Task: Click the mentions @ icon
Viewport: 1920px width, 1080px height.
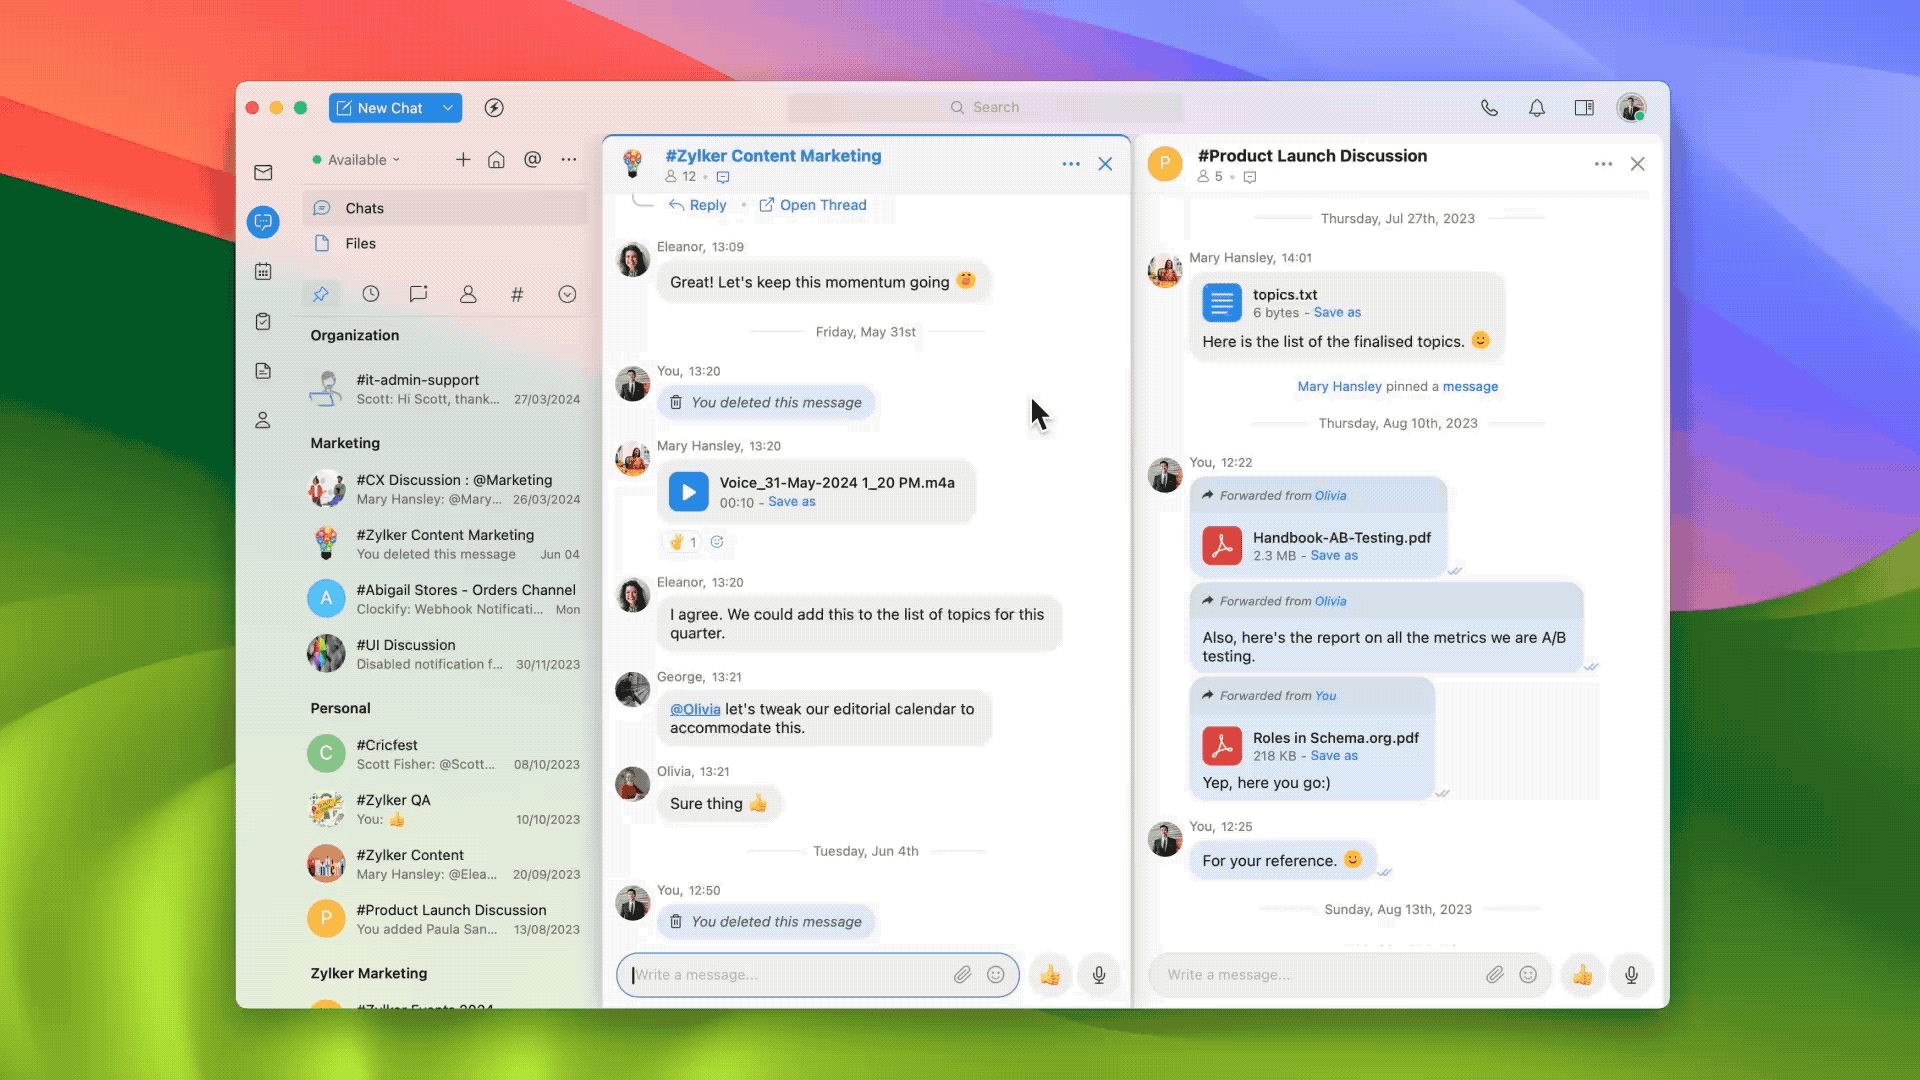Action: click(x=533, y=160)
